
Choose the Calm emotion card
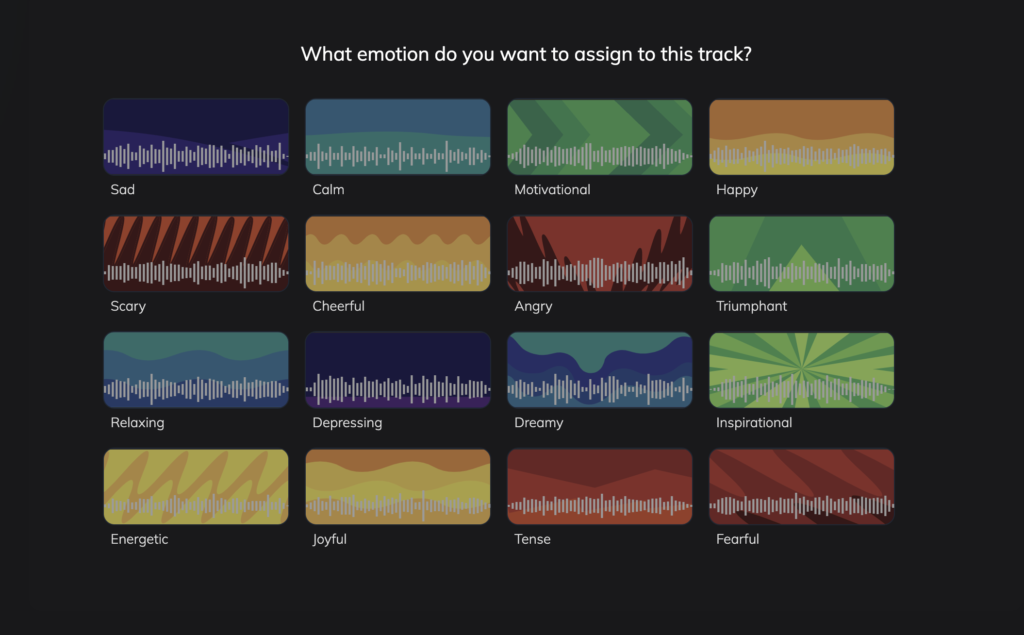pyautogui.click(x=398, y=137)
